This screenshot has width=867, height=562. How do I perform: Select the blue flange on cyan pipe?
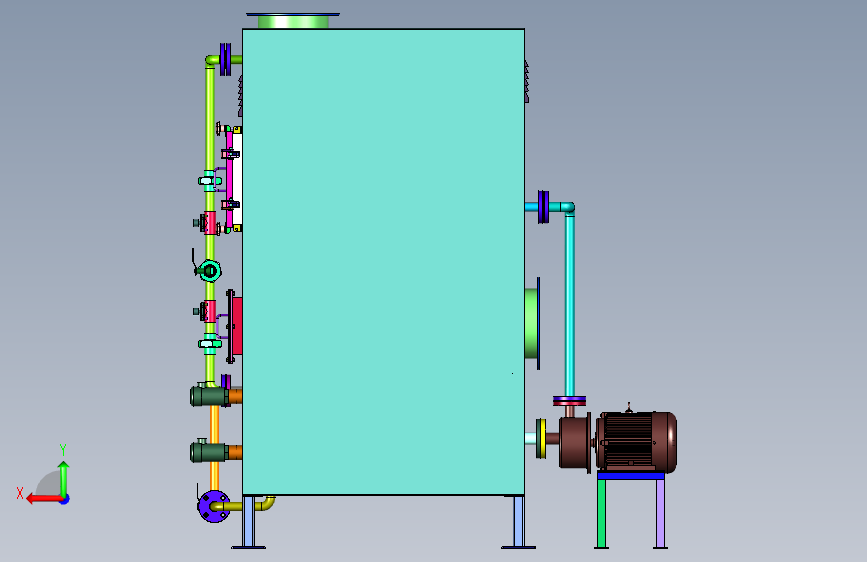click(544, 207)
